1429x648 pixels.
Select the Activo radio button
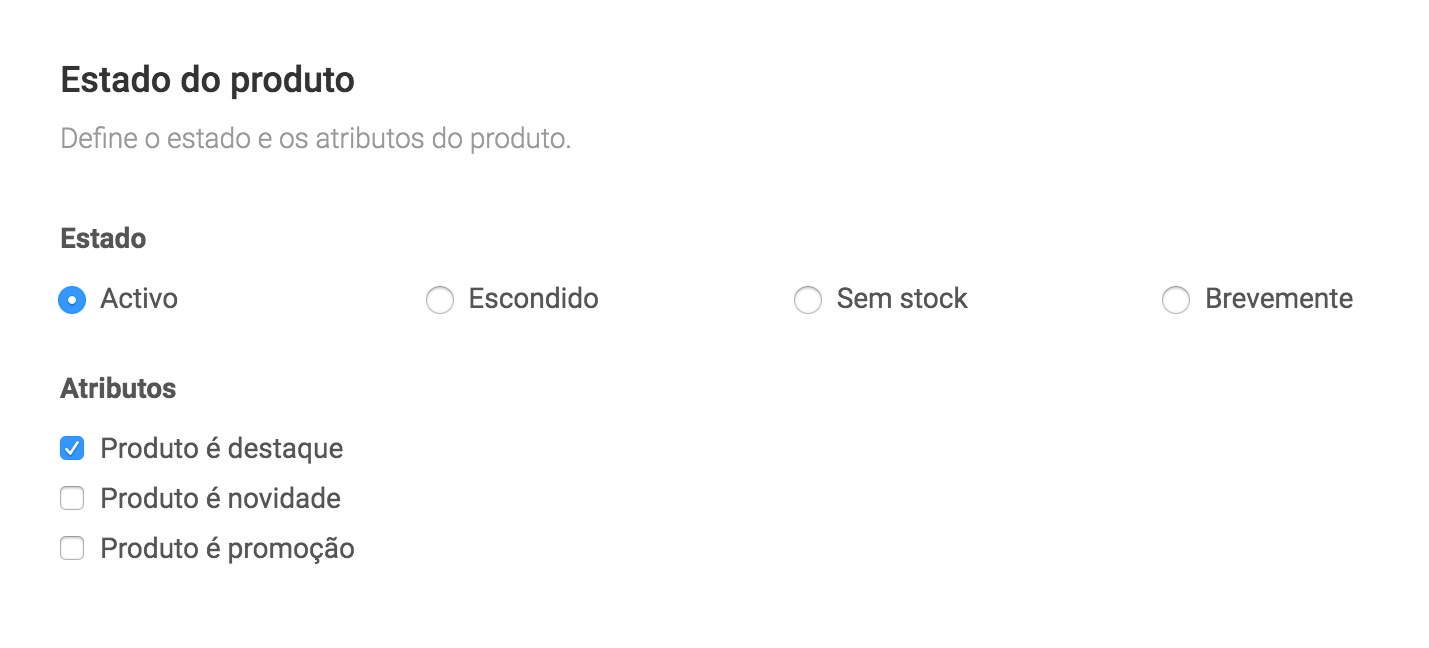tap(72, 299)
